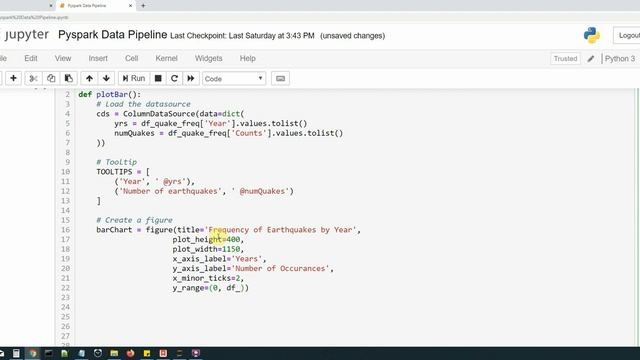Click the Logout button

(627, 36)
